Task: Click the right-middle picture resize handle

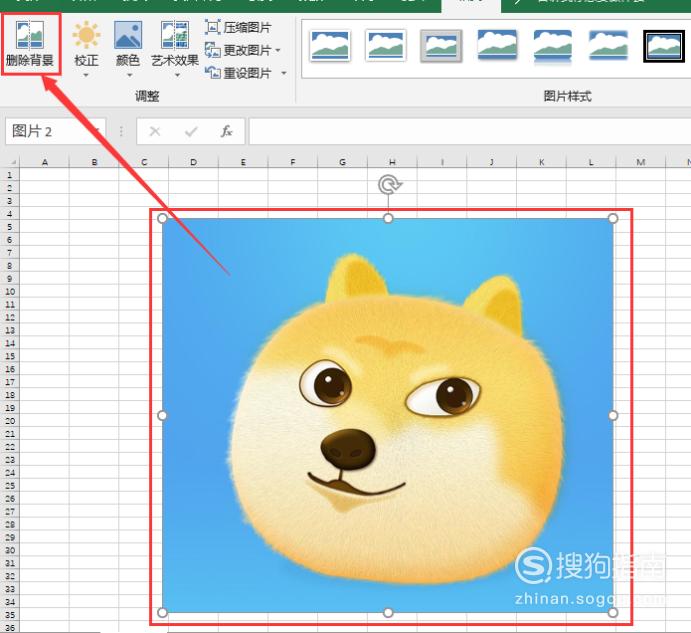Action: click(x=613, y=415)
